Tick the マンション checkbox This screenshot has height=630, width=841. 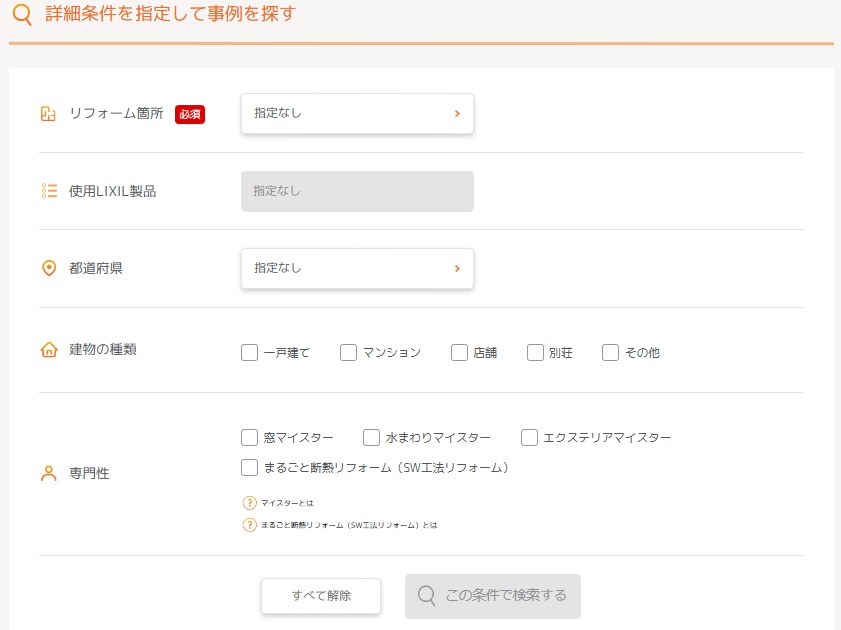pyautogui.click(x=349, y=352)
